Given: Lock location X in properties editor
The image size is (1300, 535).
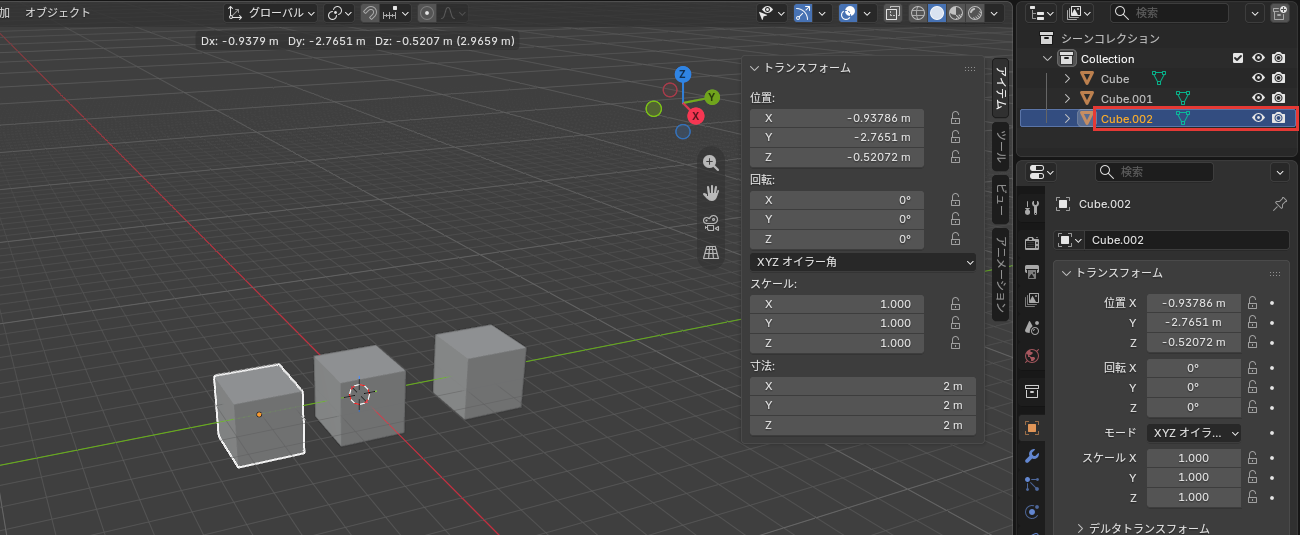Looking at the screenshot, I should tap(1251, 302).
